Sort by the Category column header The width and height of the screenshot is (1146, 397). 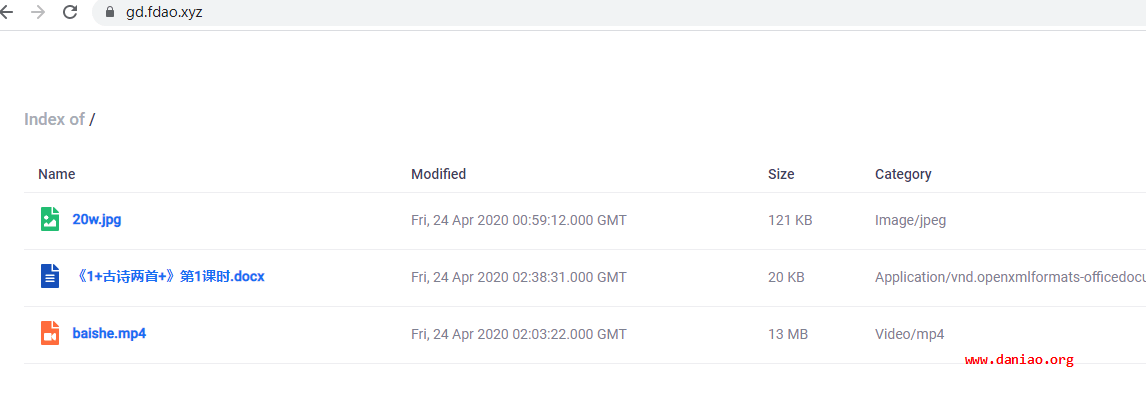click(903, 174)
